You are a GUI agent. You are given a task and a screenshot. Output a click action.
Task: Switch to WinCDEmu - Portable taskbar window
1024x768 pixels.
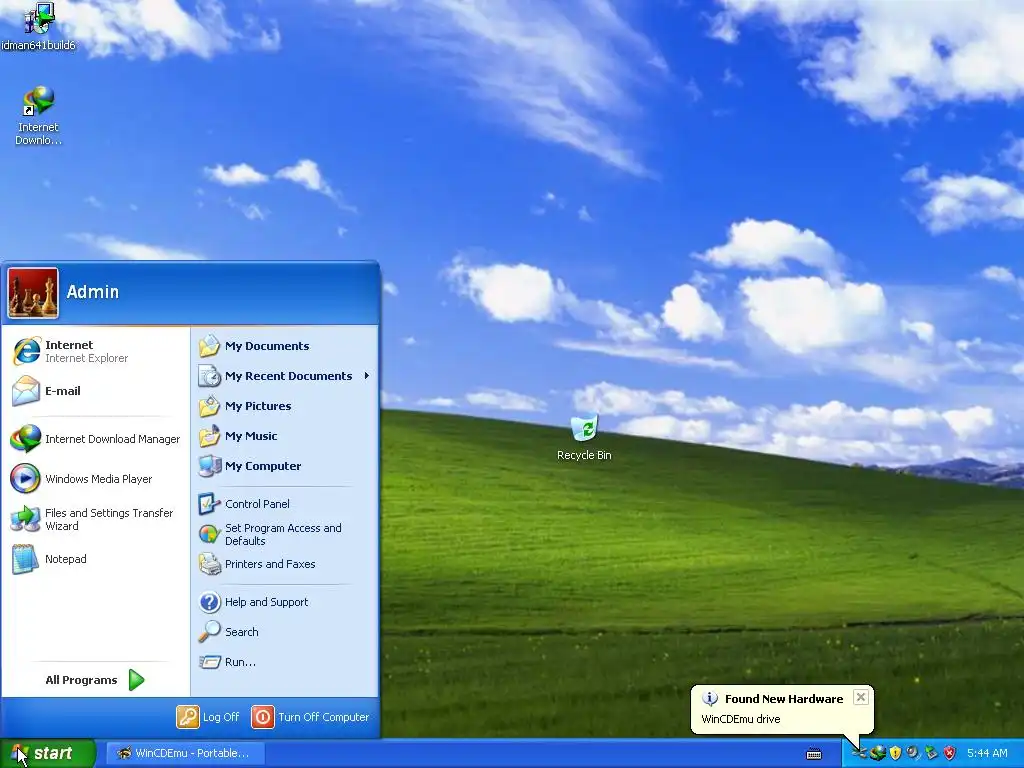185,754
